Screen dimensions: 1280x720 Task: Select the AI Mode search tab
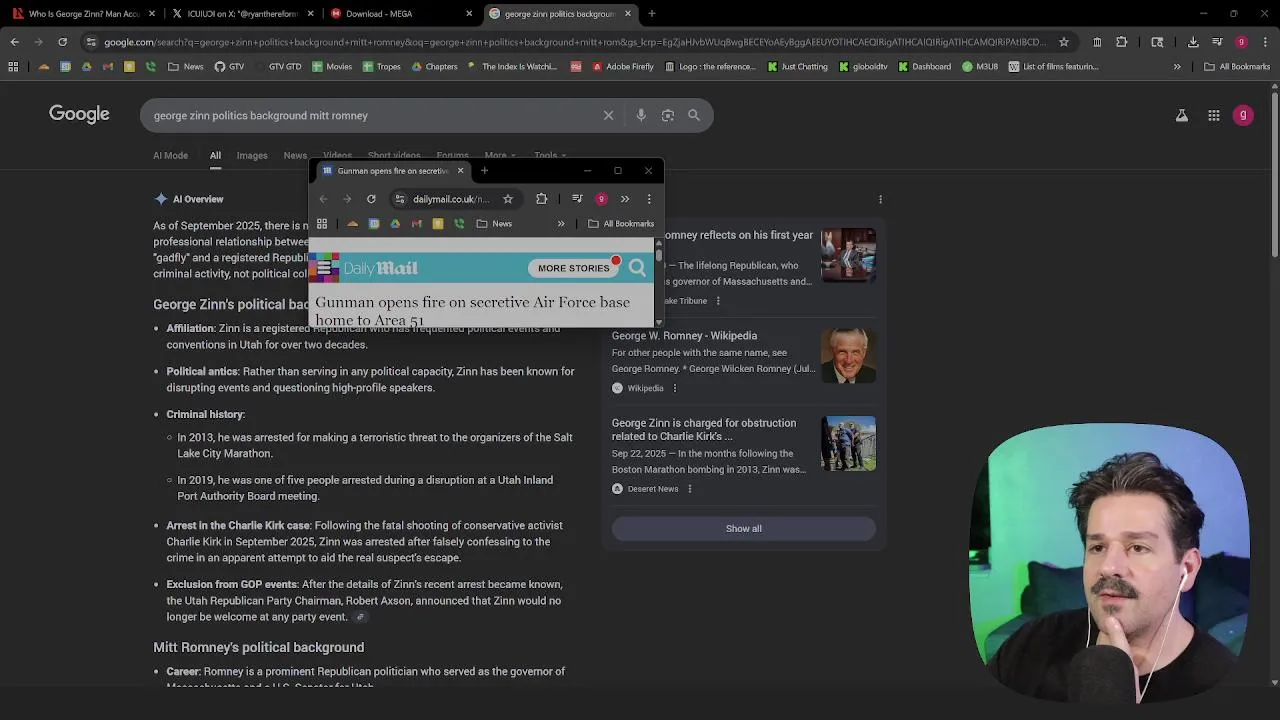pos(170,156)
